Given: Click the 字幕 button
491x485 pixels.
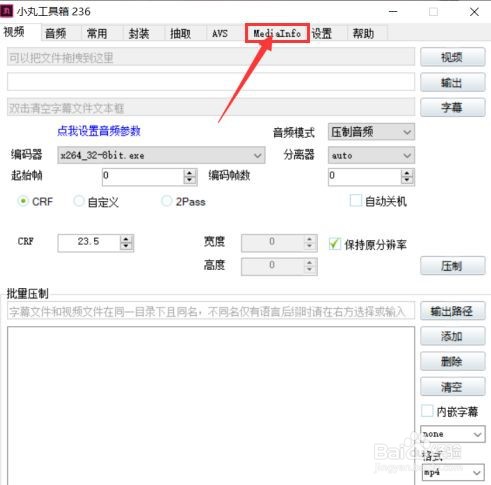Looking at the screenshot, I should [452, 107].
